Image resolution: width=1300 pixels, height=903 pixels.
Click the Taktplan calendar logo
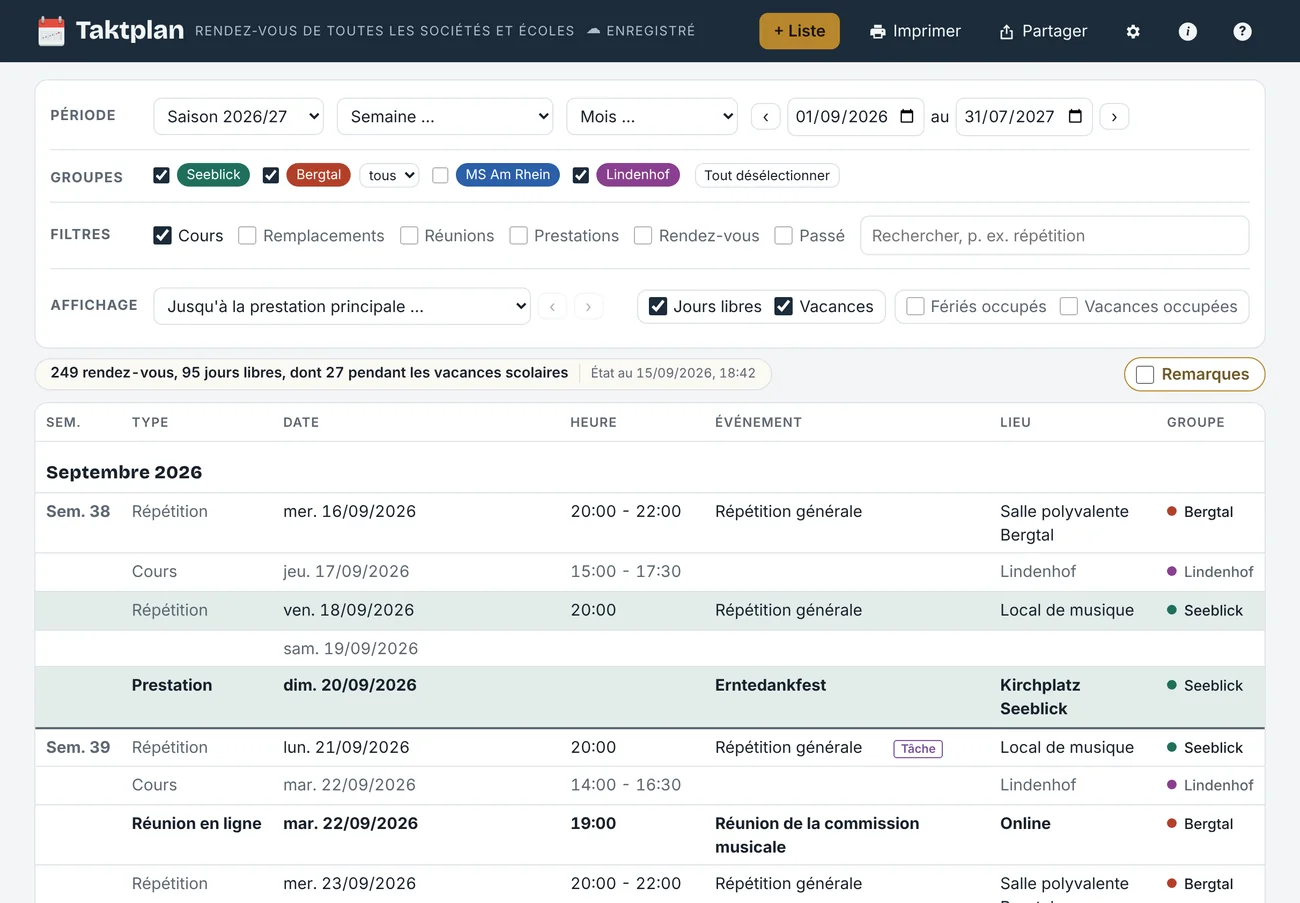[51, 31]
